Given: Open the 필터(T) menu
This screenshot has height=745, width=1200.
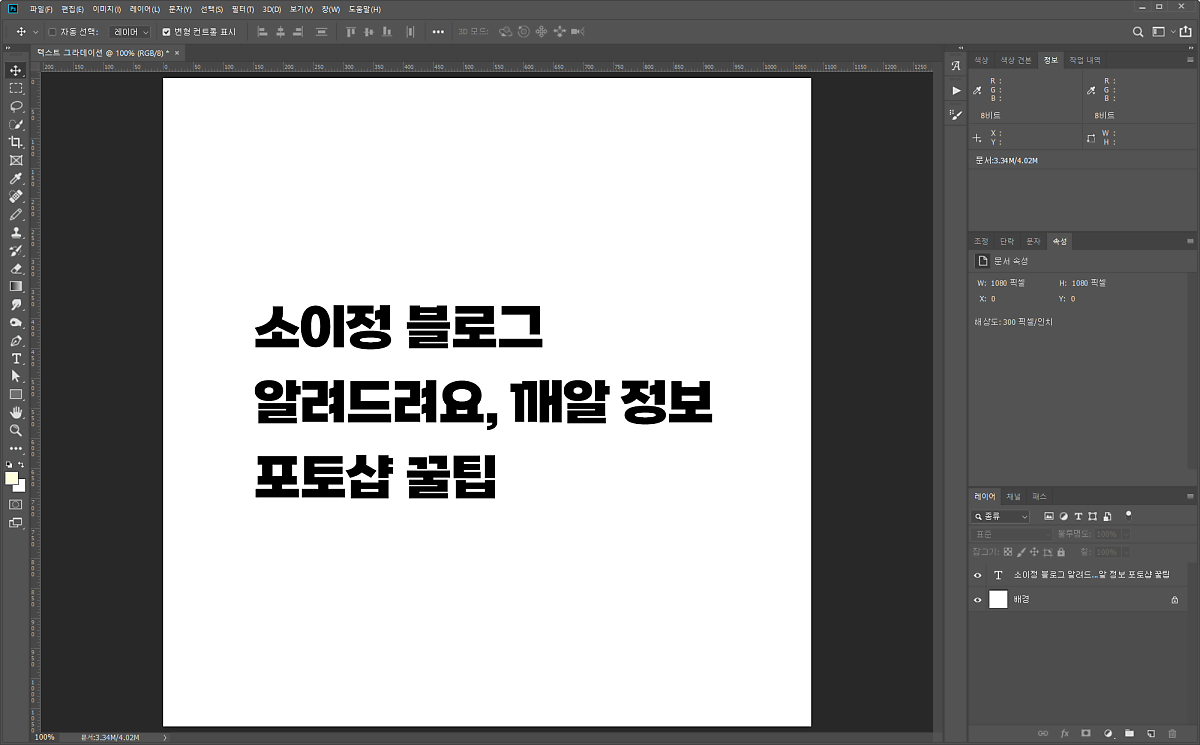Looking at the screenshot, I should [242, 9].
